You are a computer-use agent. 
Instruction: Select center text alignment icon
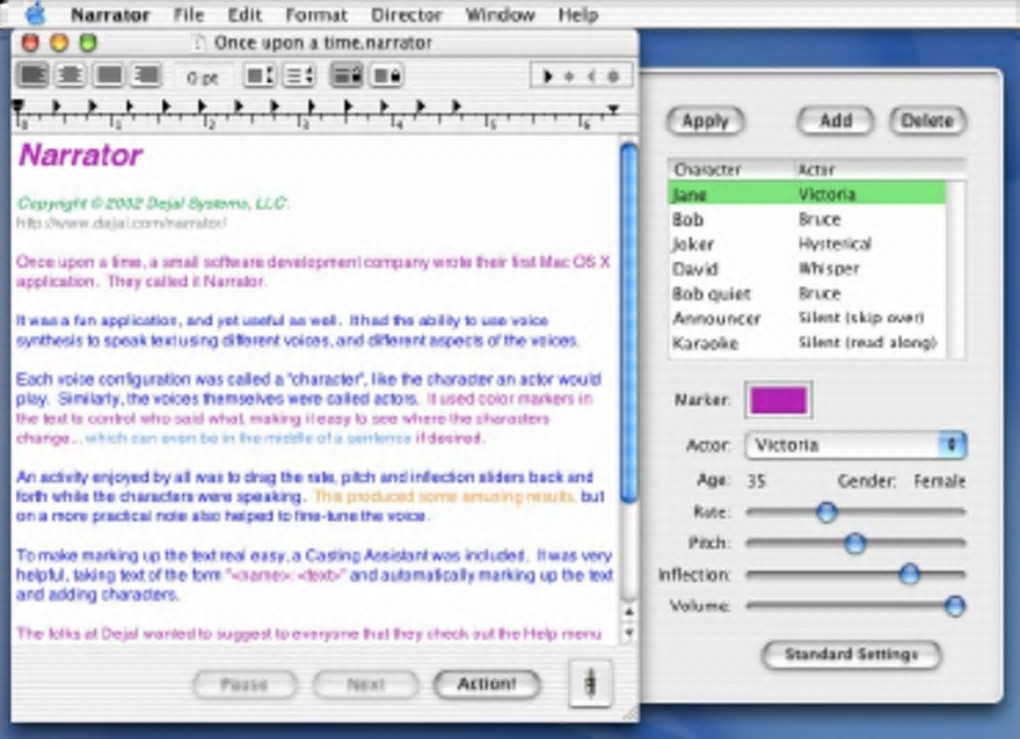70,75
